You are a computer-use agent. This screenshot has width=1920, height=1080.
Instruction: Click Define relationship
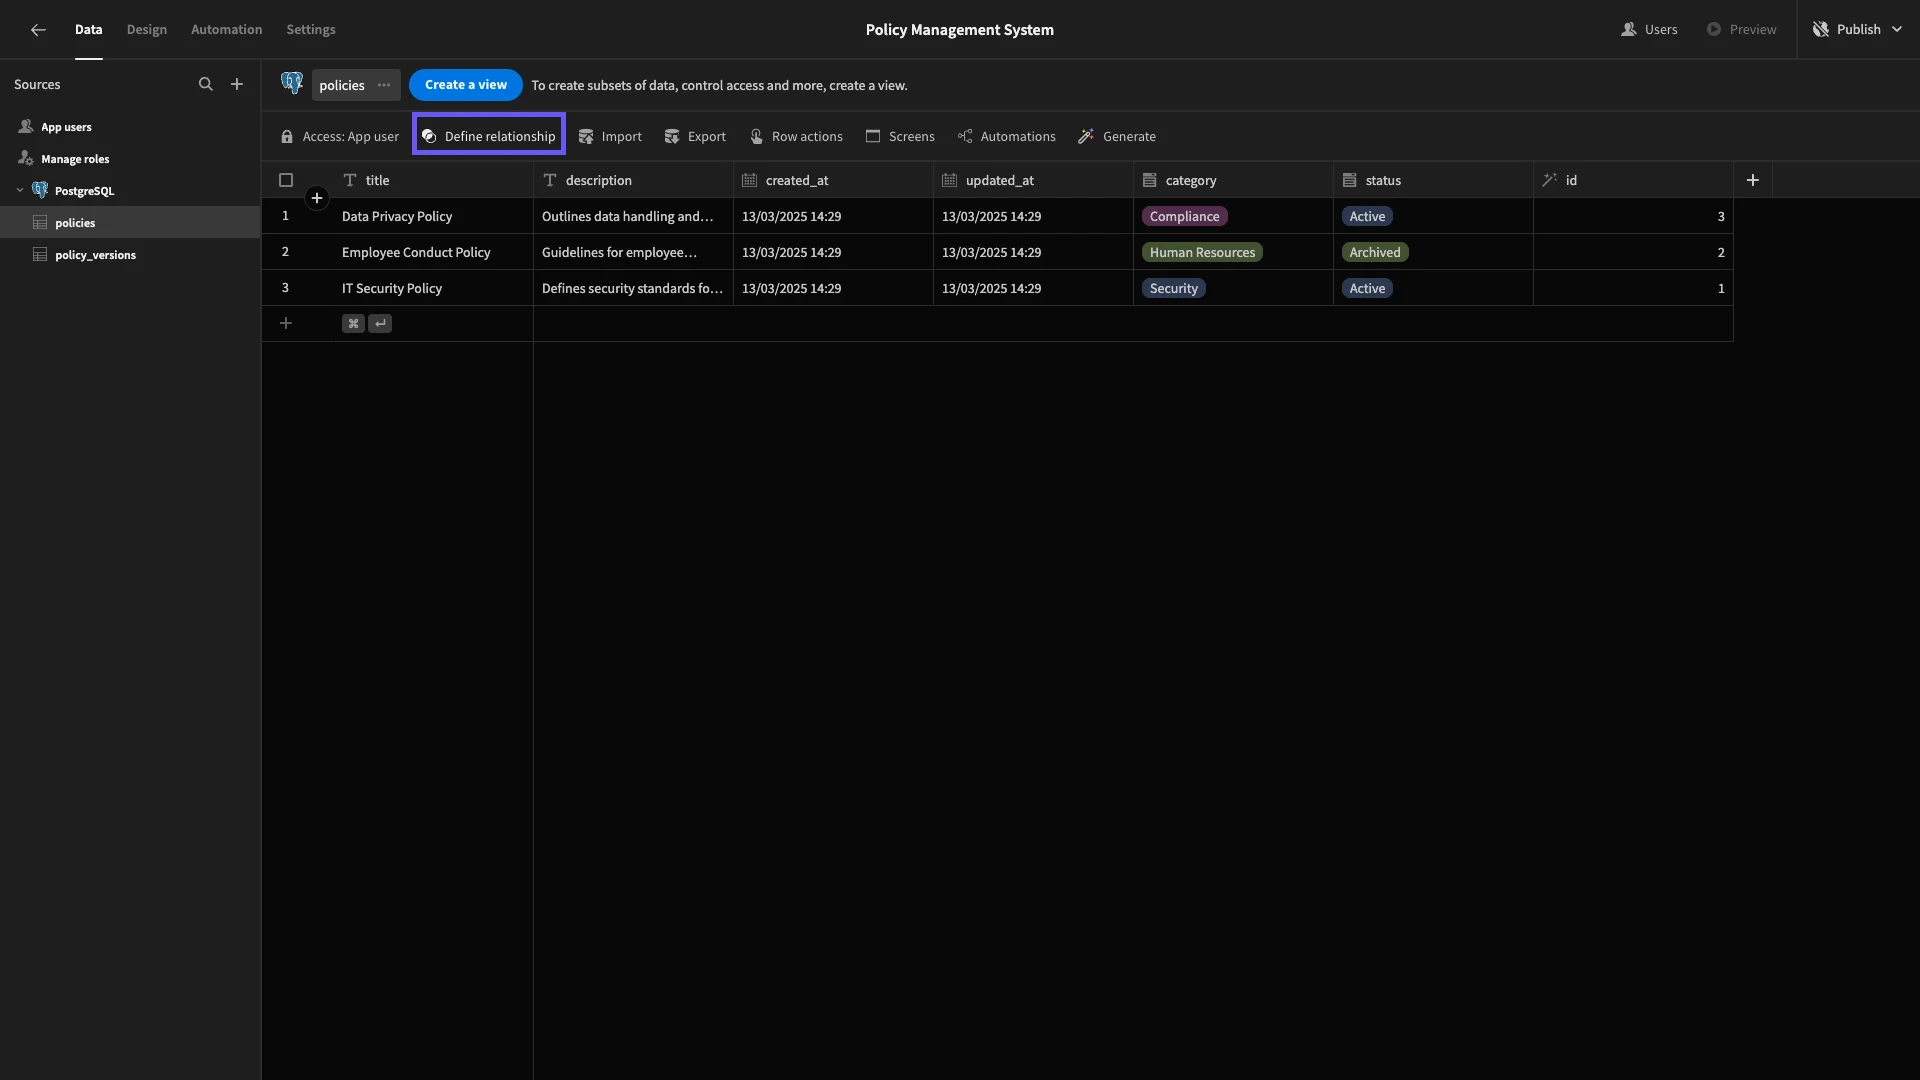pos(489,136)
